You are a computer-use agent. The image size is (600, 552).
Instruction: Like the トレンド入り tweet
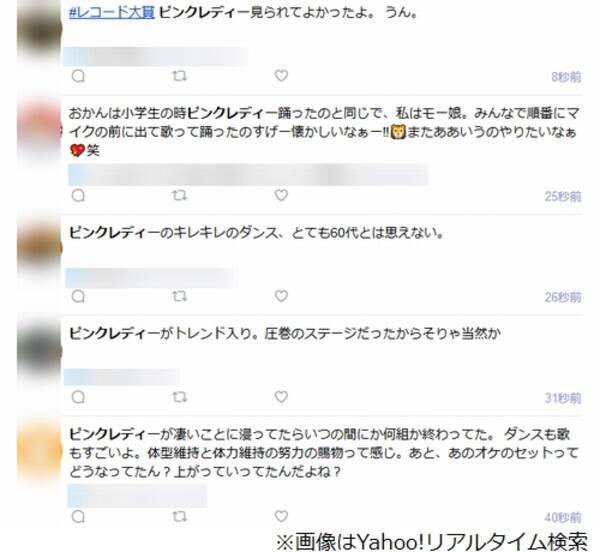pyautogui.click(x=281, y=397)
